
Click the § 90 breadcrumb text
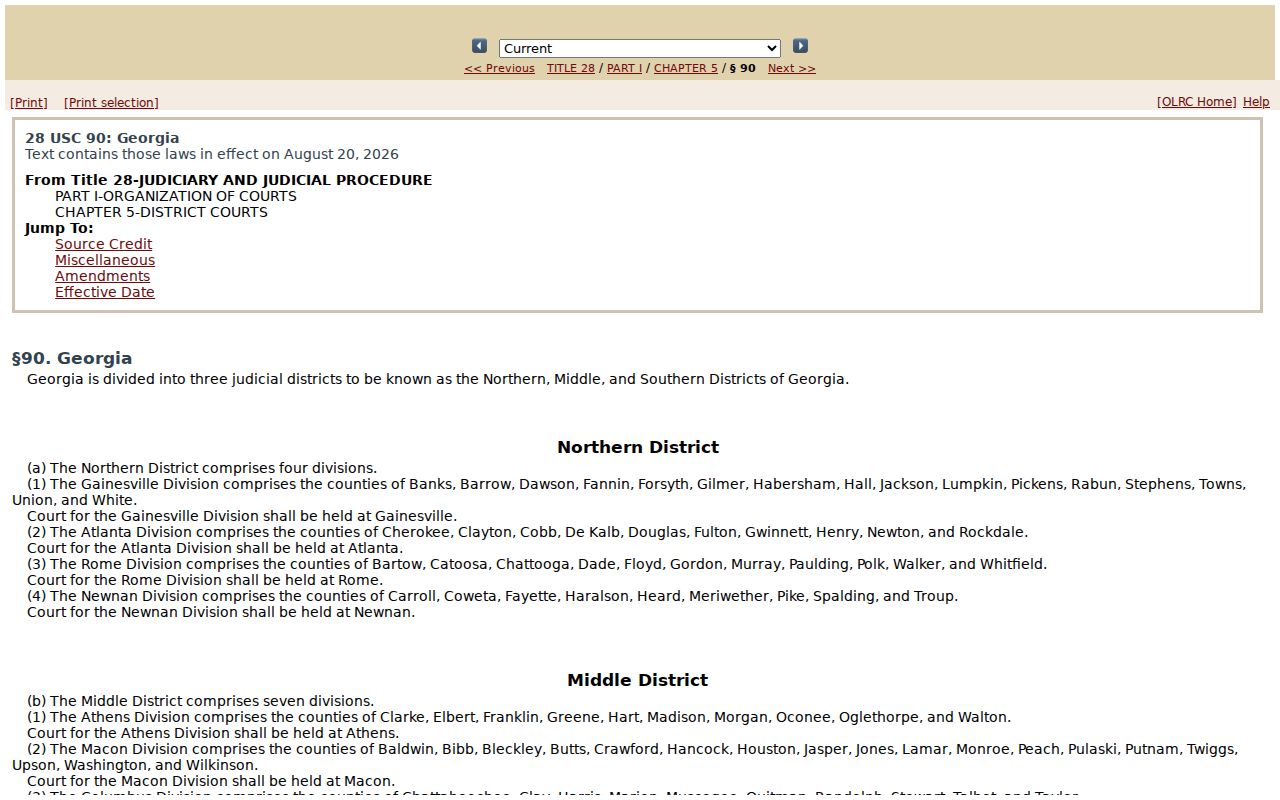742,68
